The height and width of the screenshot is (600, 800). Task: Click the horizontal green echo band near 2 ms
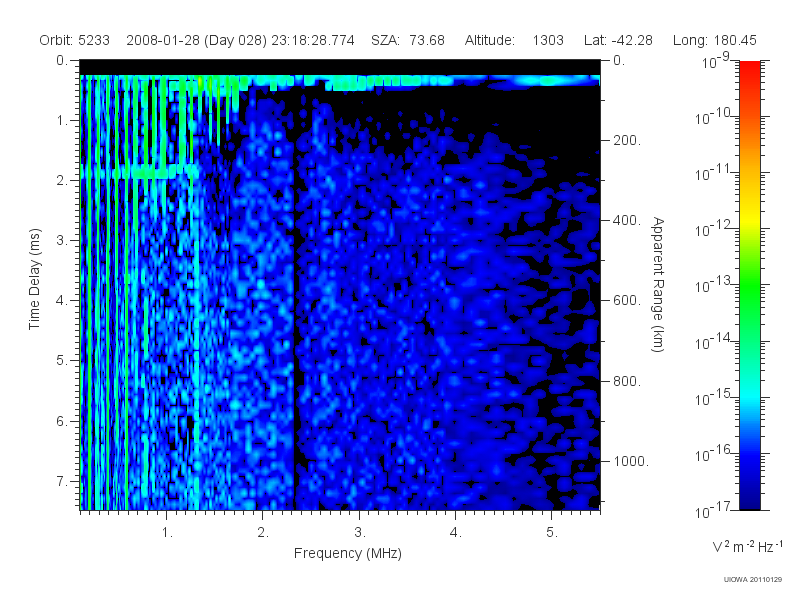(x=140, y=172)
